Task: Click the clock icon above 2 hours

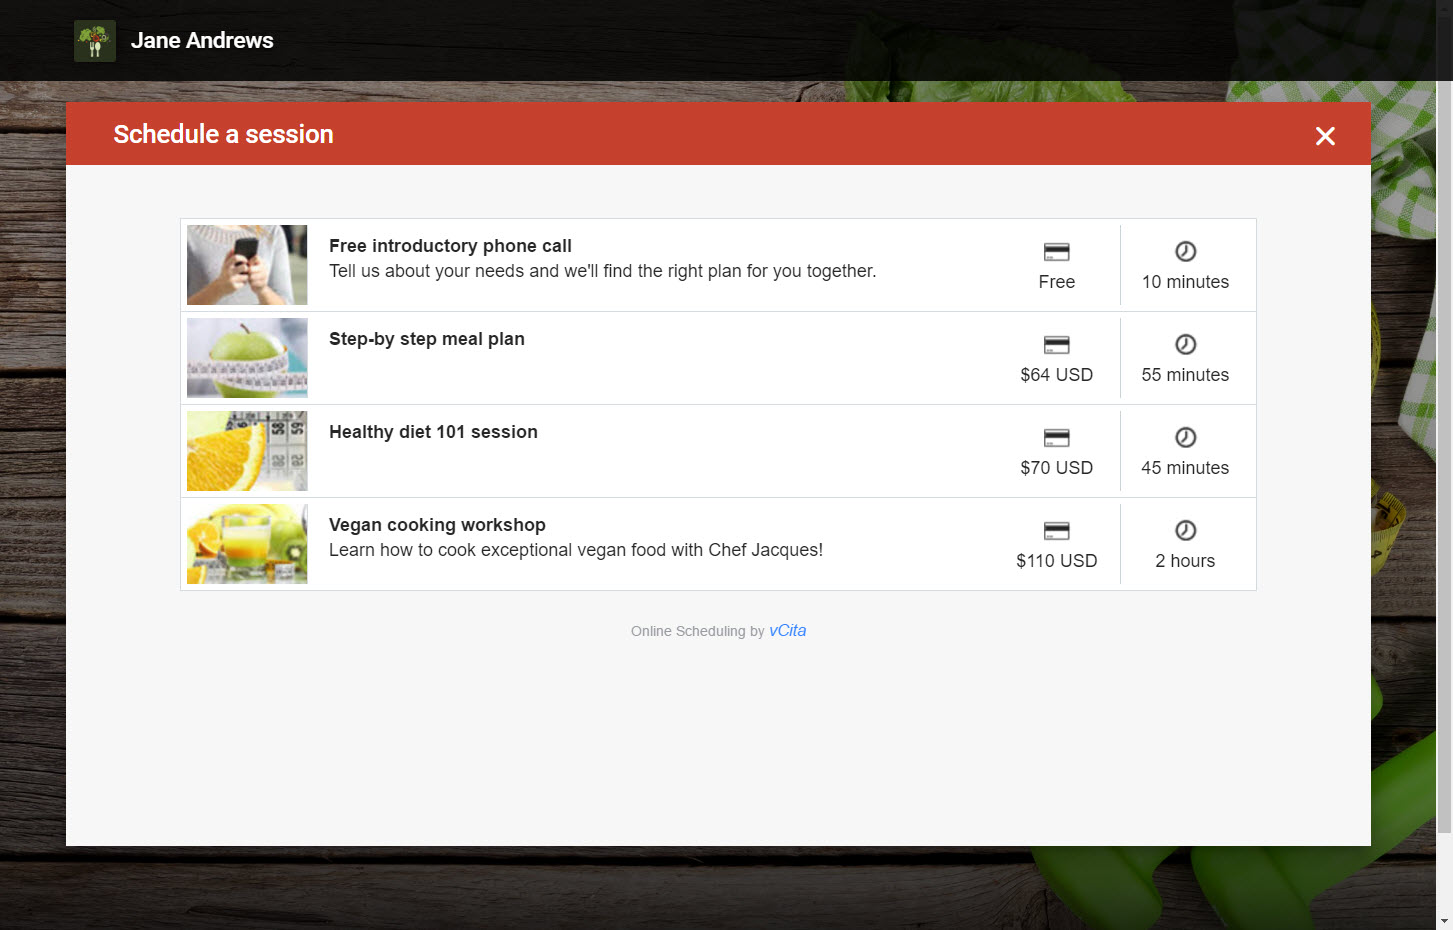Action: 1185,530
